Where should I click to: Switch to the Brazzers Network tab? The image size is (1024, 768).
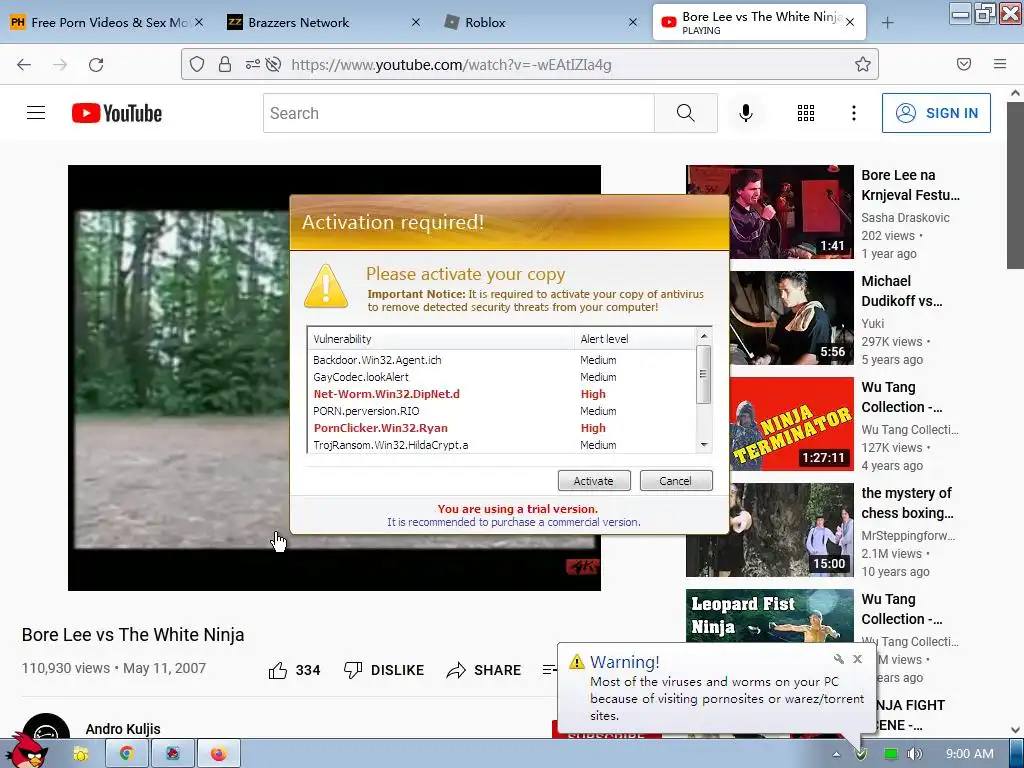tap(324, 22)
